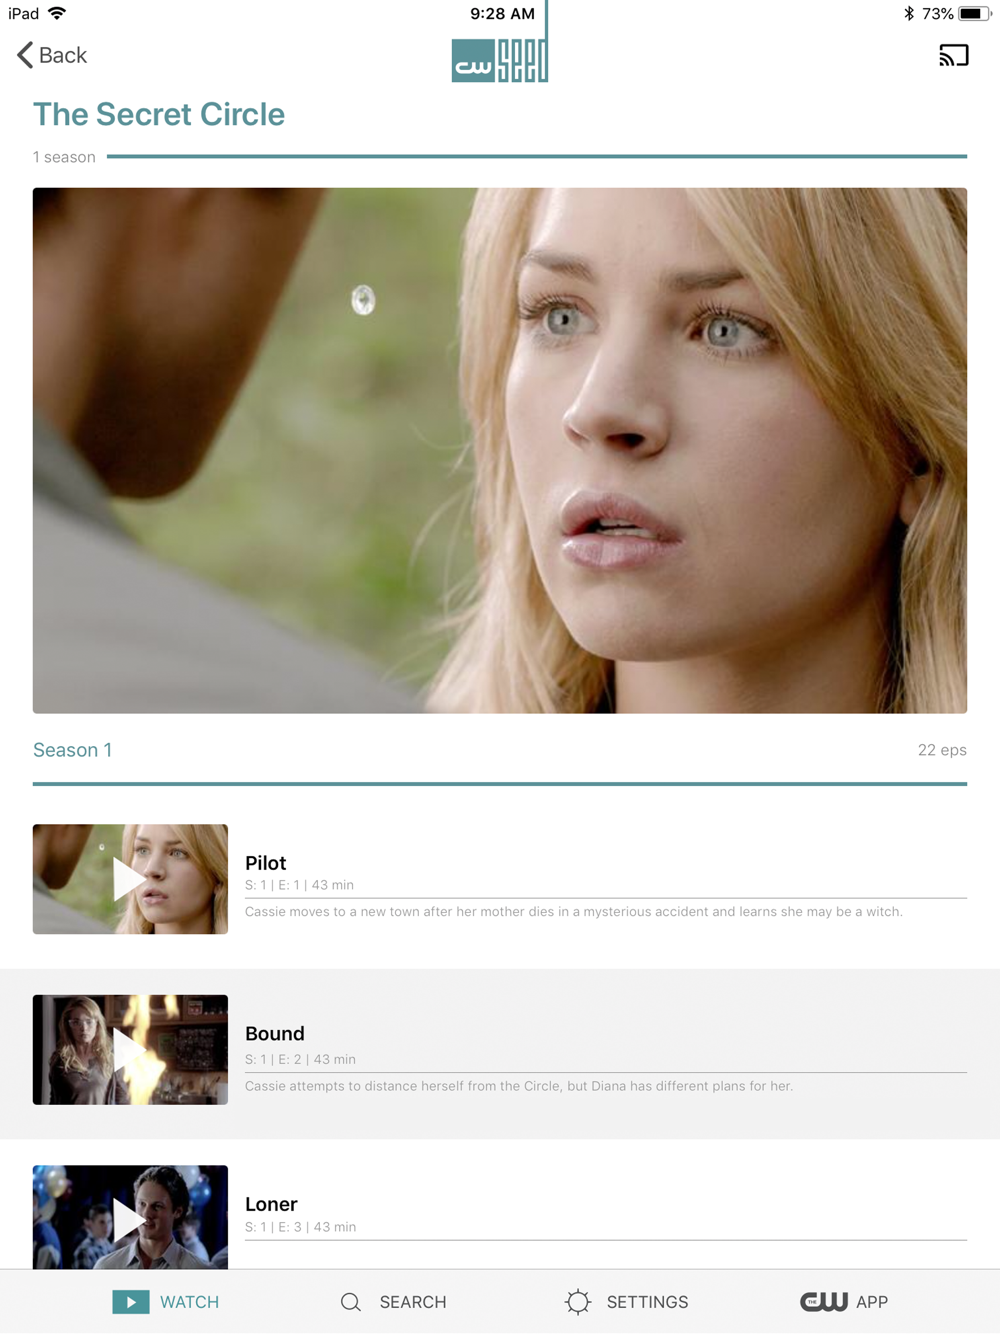The height and width of the screenshot is (1334, 1000).
Task: Open the Search tab
Action: click(x=393, y=1302)
